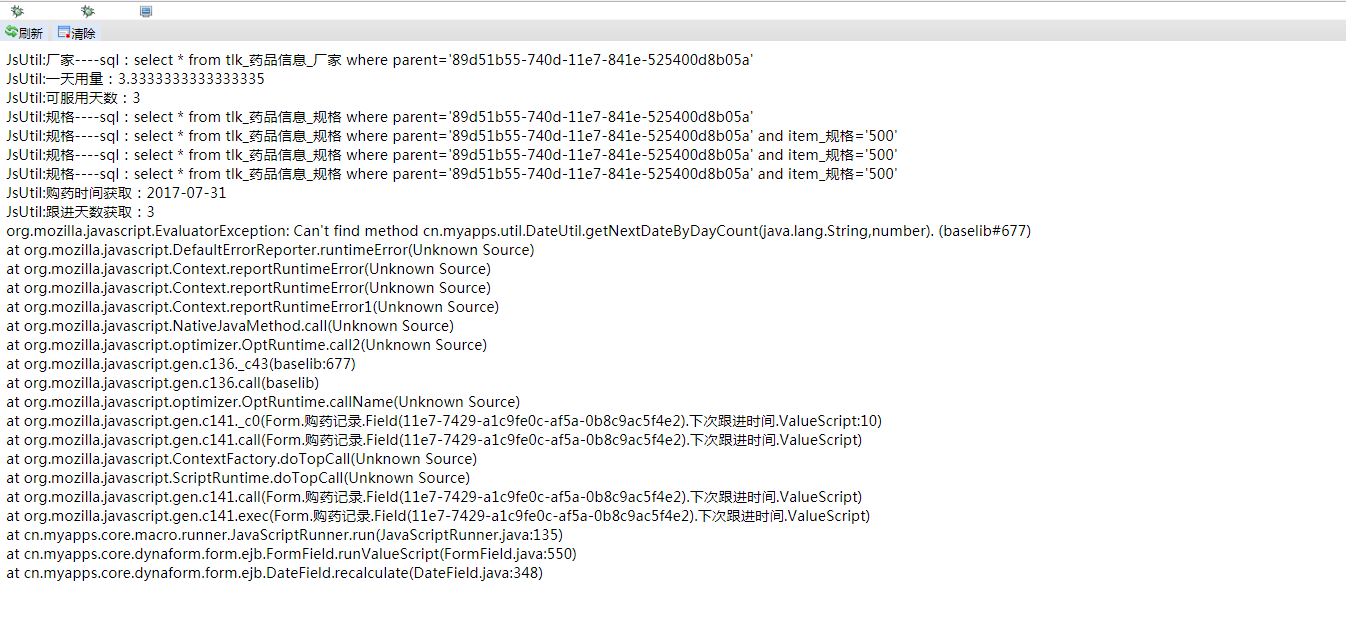Select the 可服用天数：3 log line
Viewport: 1346px width, 628px height.
(x=73, y=98)
